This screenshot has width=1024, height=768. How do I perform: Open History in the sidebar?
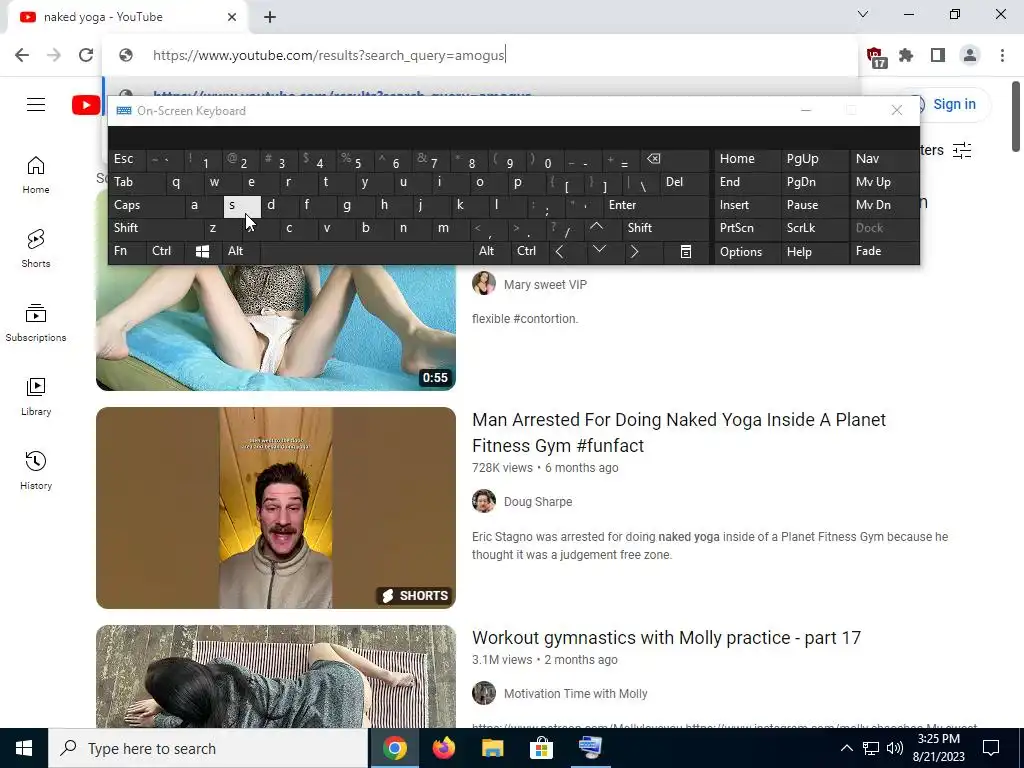tap(36, 471)
